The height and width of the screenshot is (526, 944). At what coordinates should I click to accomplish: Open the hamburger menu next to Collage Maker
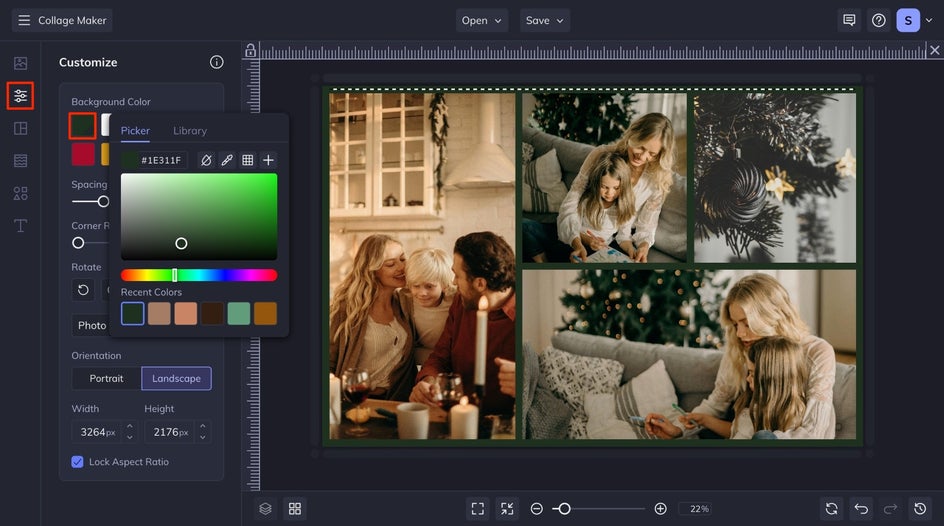tap(24, 20)
